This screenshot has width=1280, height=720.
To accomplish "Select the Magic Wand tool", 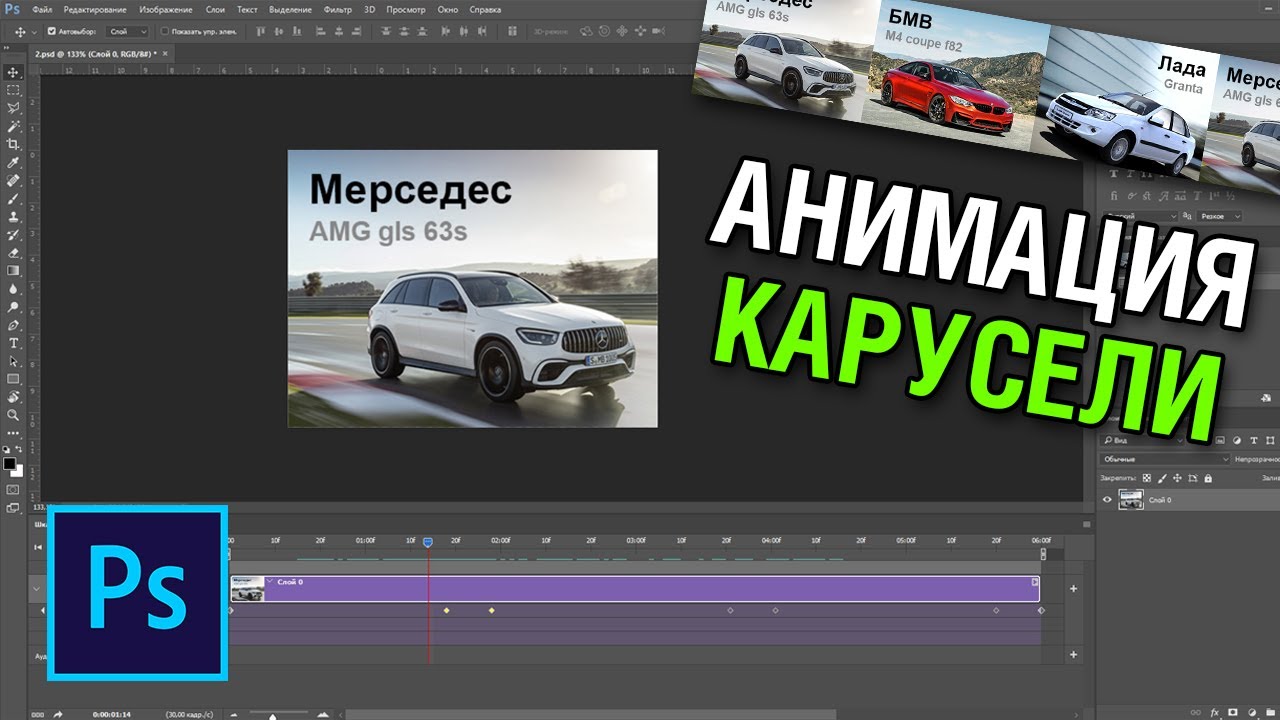I will [x=13, y=126].
